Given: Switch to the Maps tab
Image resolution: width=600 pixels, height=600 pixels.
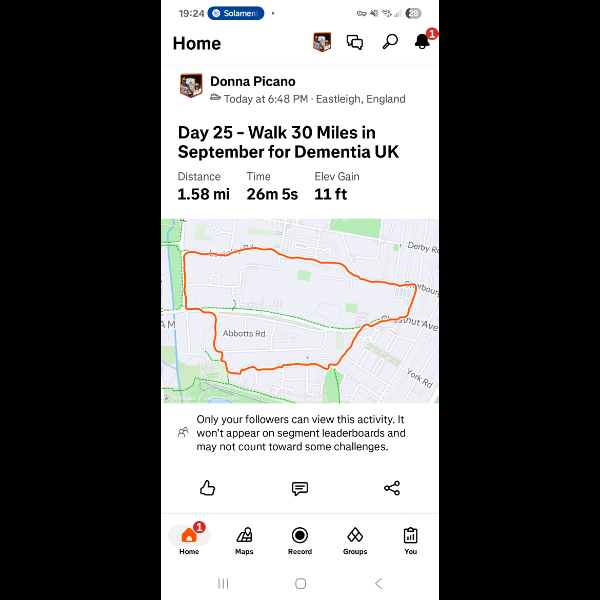Looking at the screenshot, I should (244, 540).
